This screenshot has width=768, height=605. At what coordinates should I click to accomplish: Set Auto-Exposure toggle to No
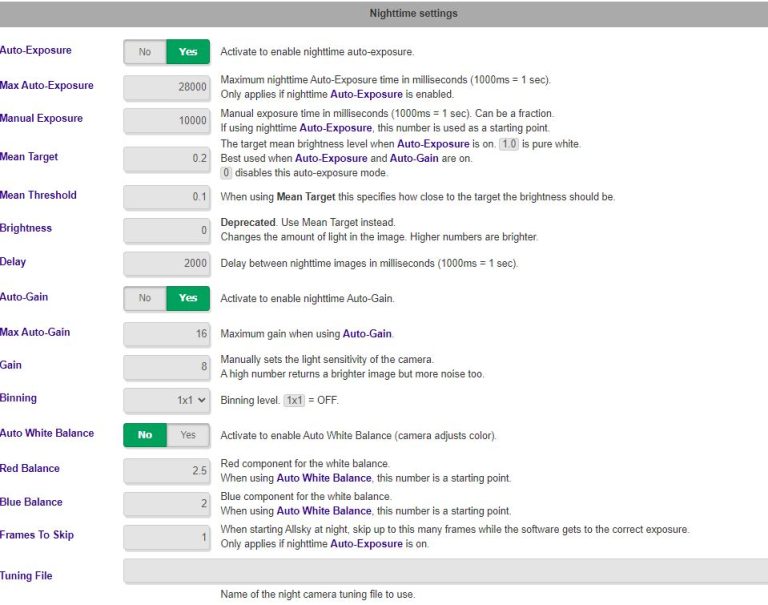tap(145, 52)
